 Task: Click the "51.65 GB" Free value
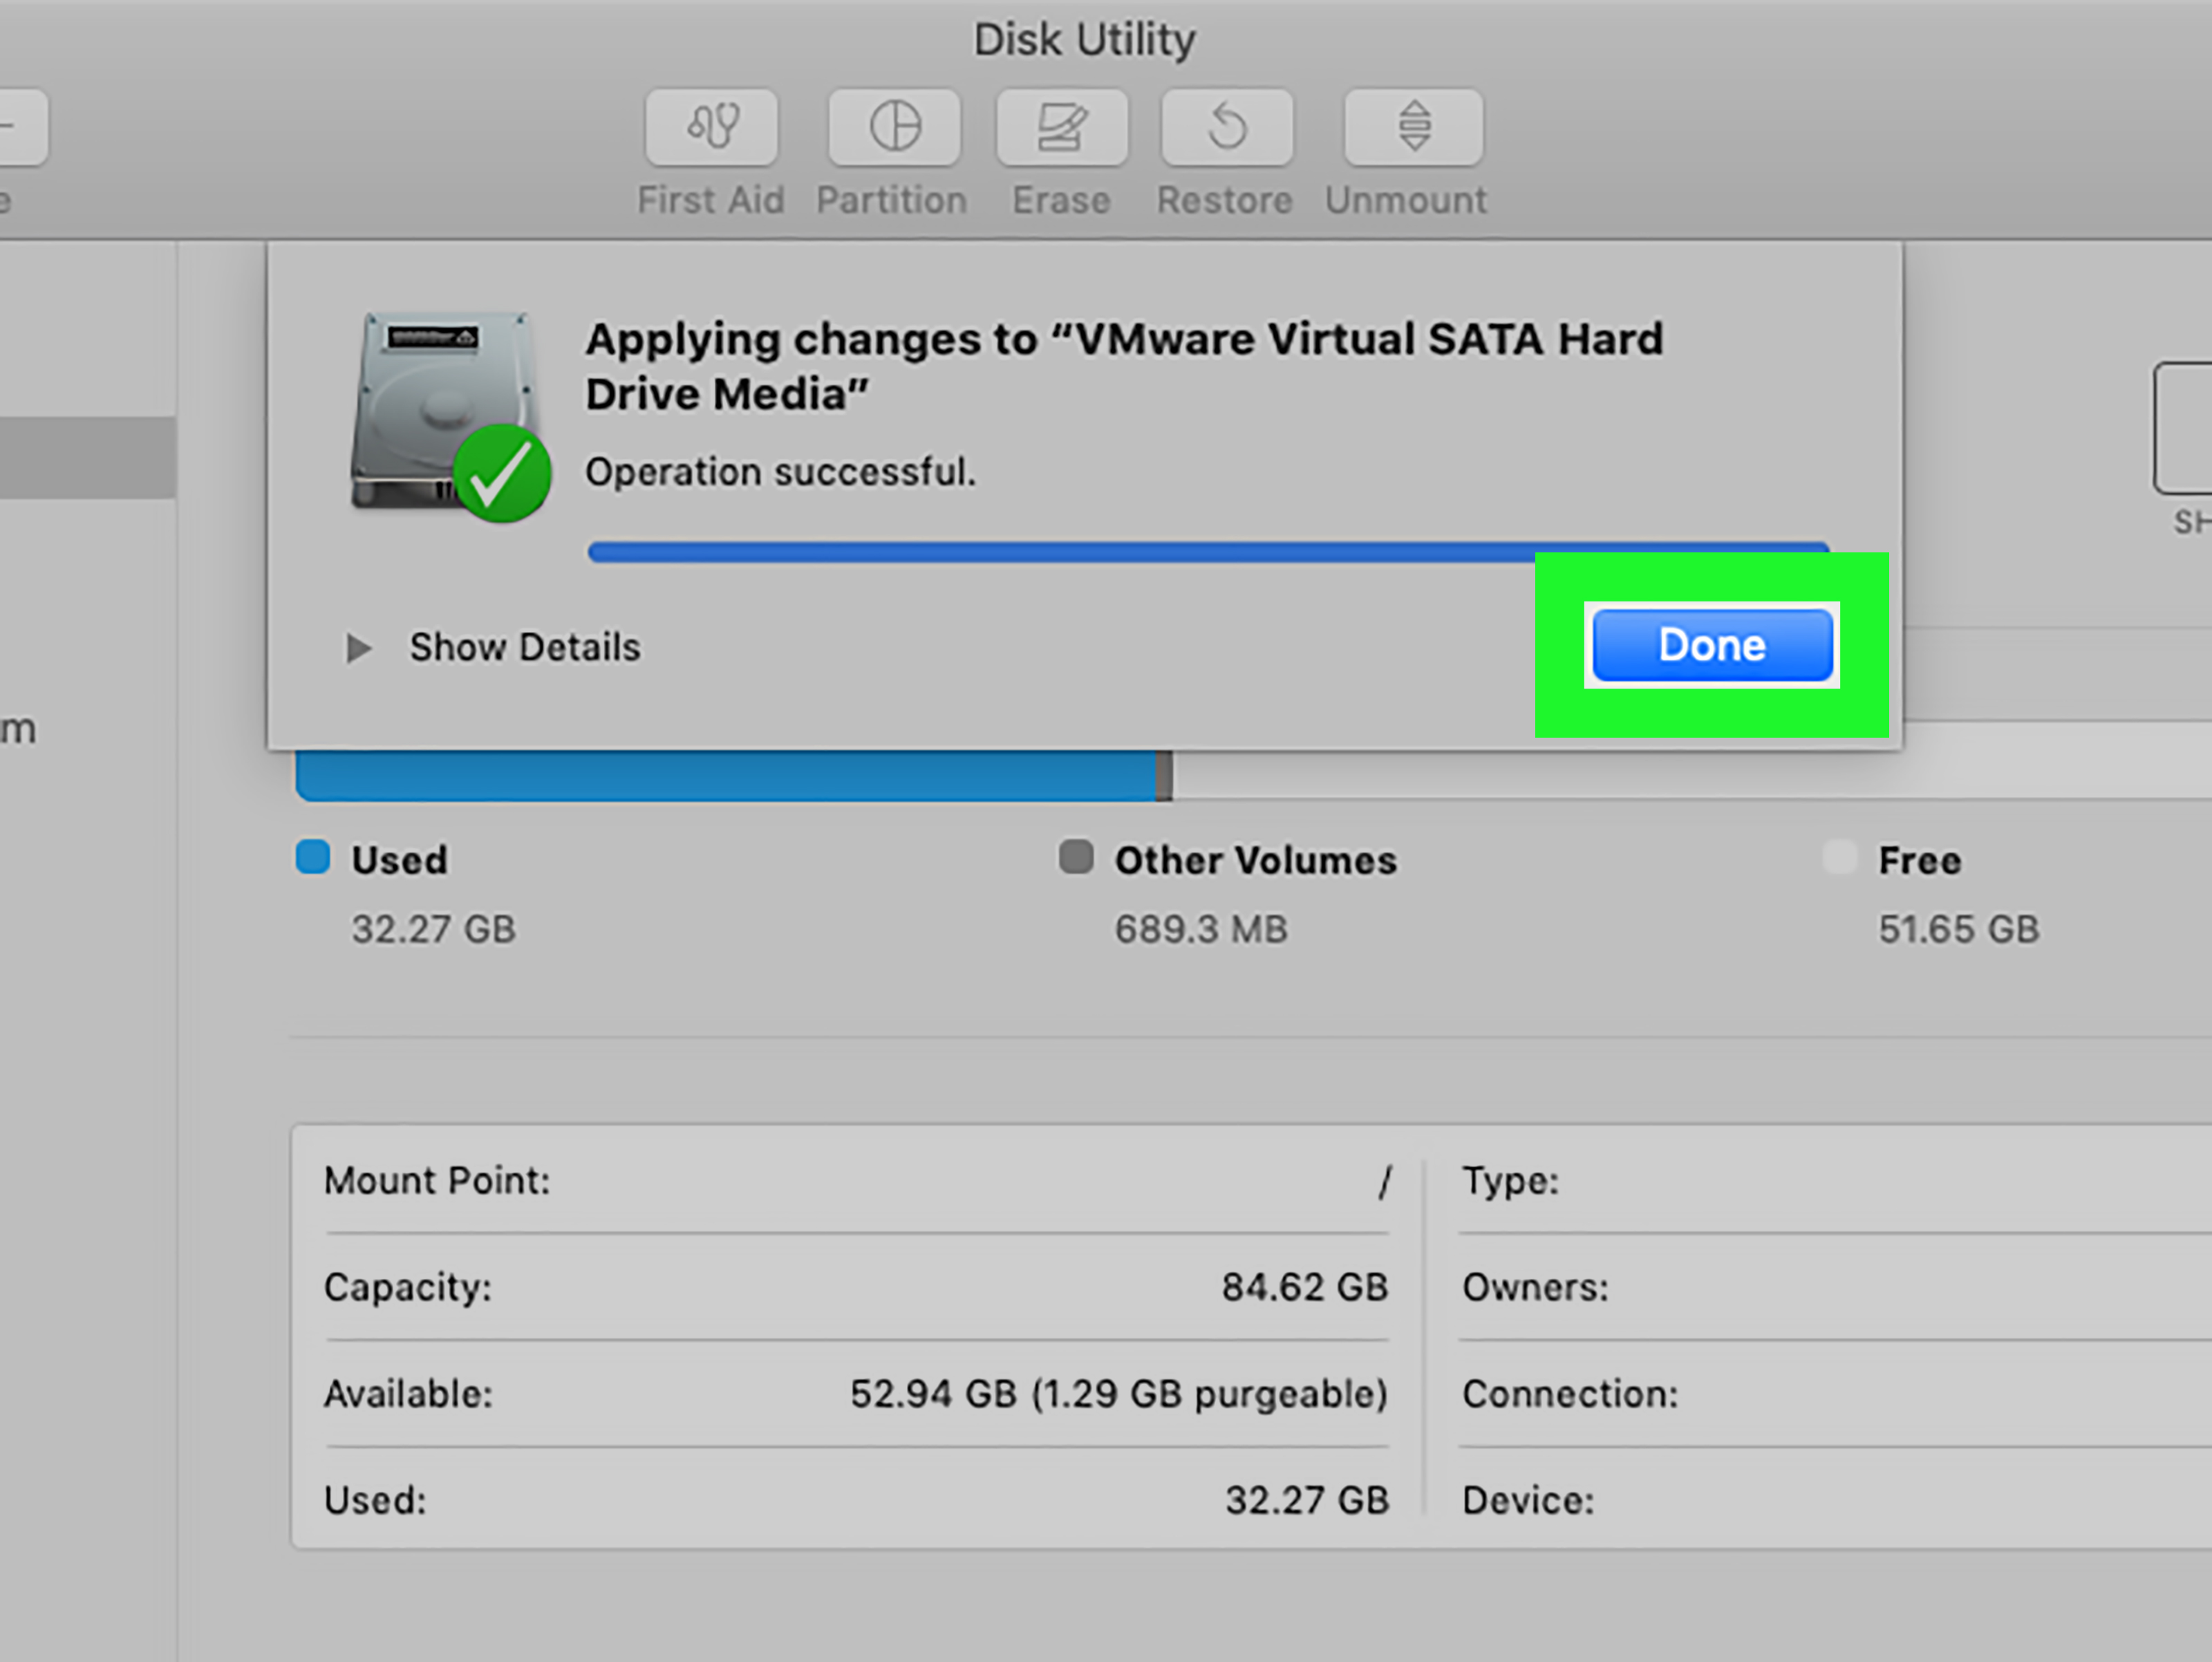[1958, 929]
